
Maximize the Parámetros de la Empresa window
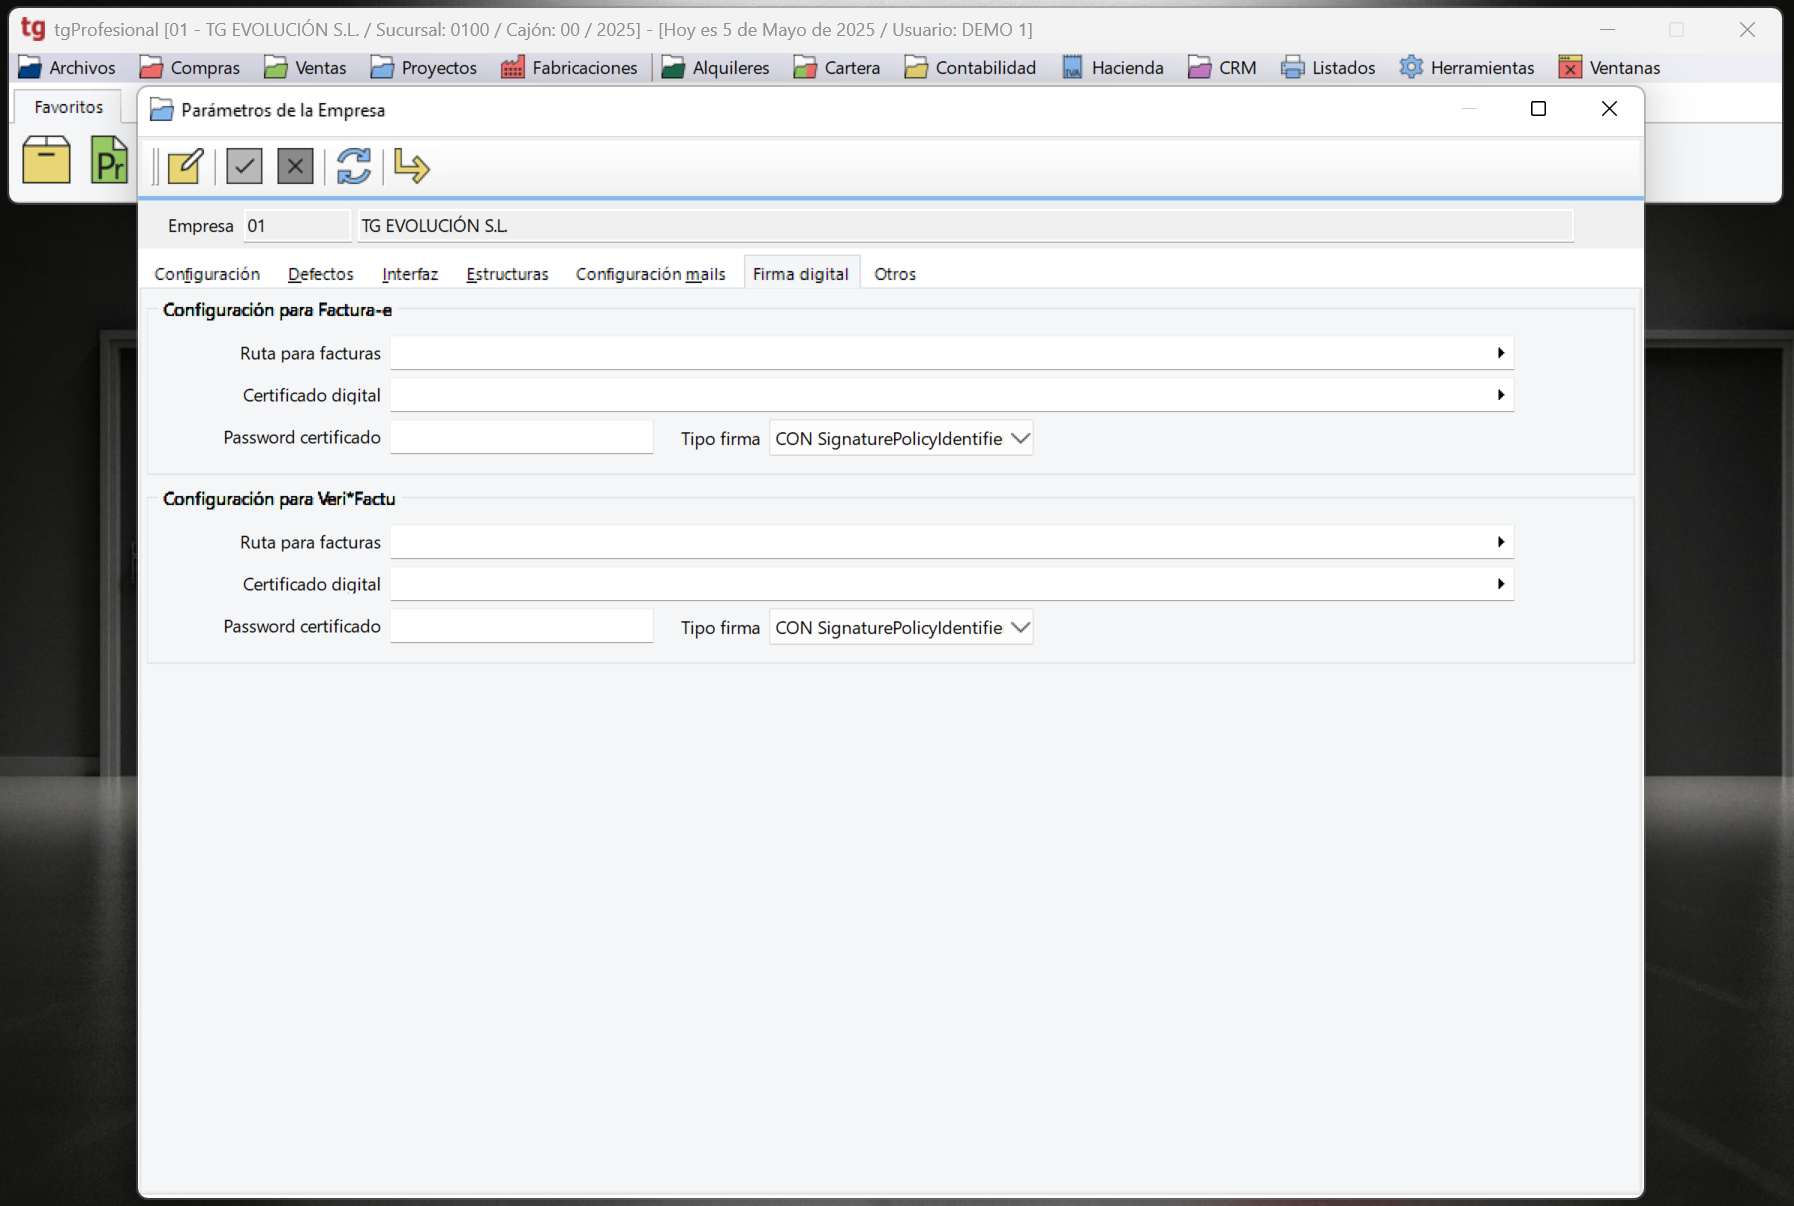(x=1538, y=109)
